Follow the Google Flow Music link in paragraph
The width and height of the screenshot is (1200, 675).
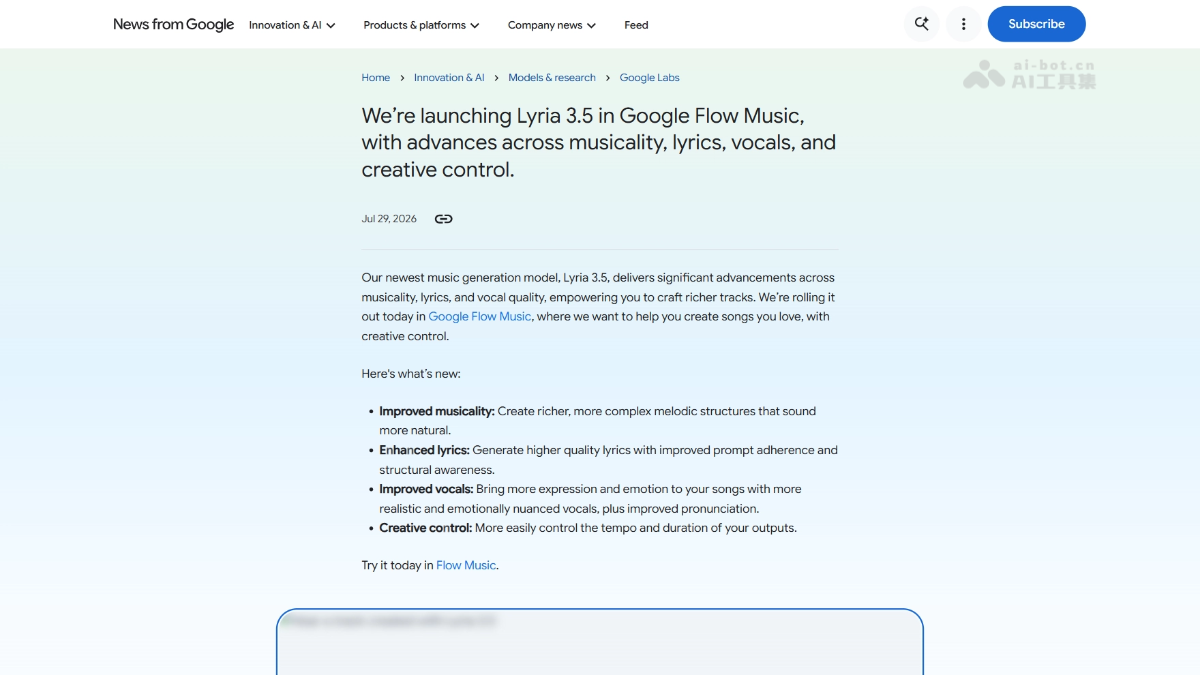(x=480, y=317)
